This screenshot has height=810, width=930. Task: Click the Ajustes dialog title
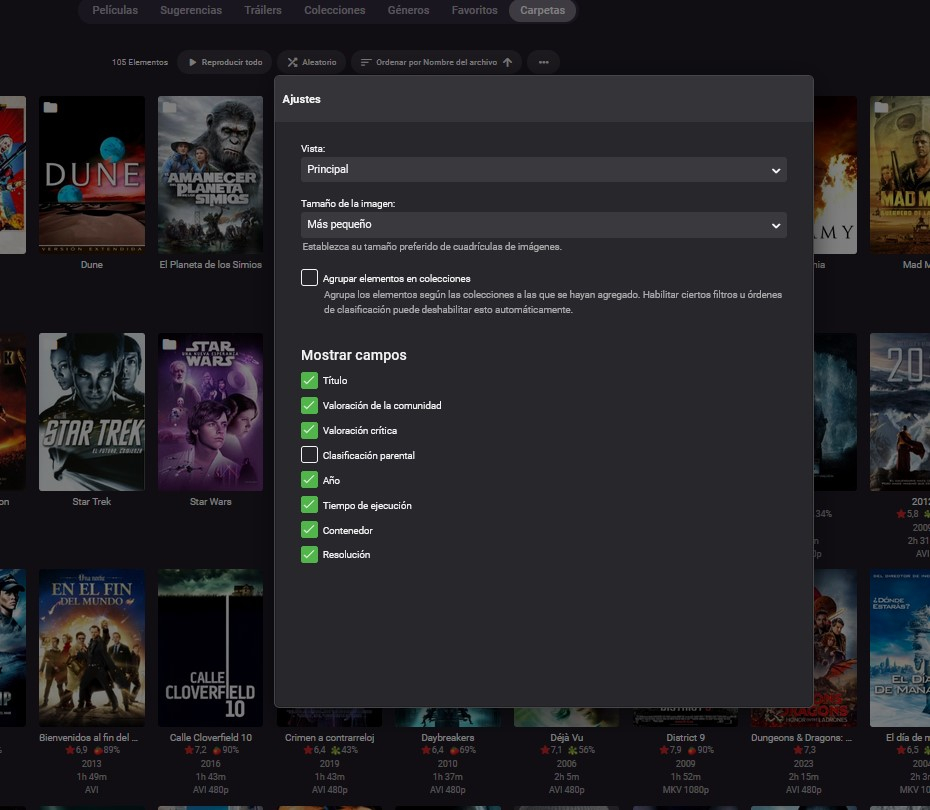pos(301,99)
